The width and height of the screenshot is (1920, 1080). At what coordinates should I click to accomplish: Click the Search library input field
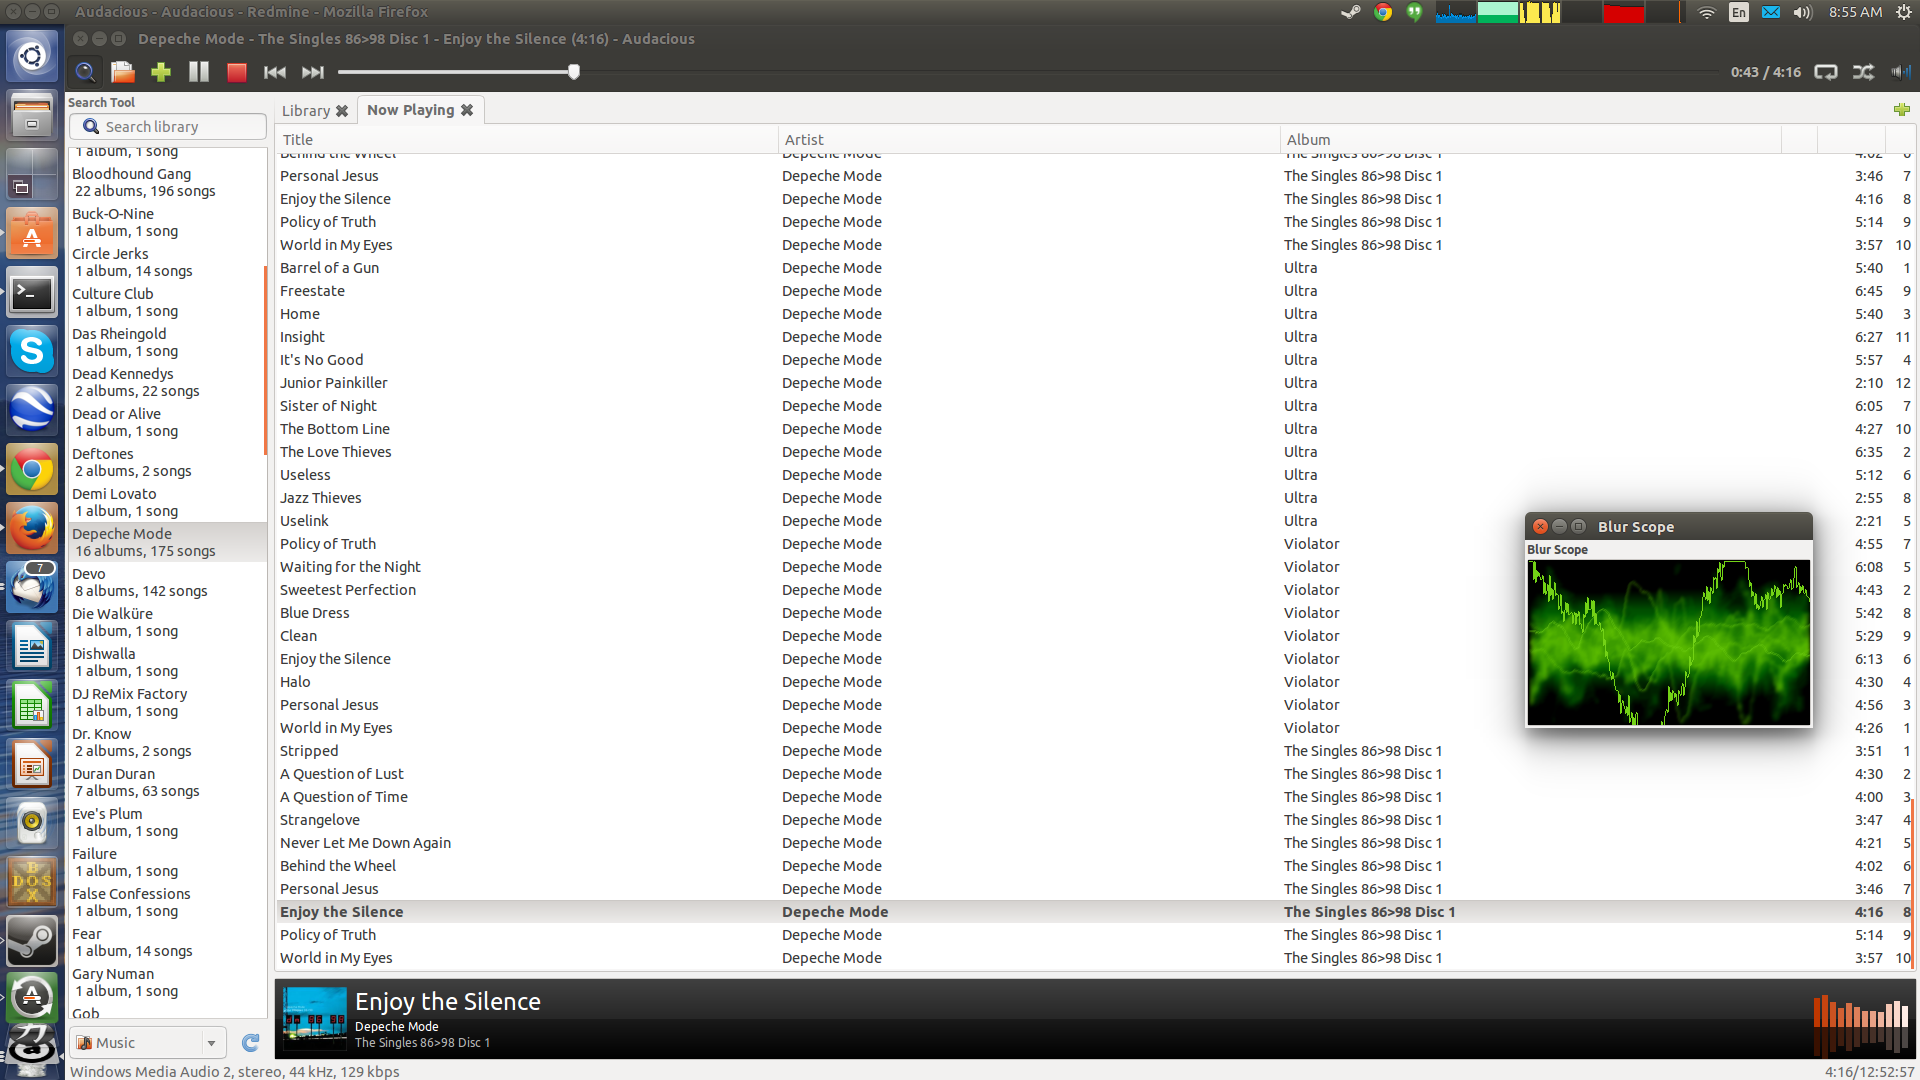pyautogui.click(x=168, y=127)
